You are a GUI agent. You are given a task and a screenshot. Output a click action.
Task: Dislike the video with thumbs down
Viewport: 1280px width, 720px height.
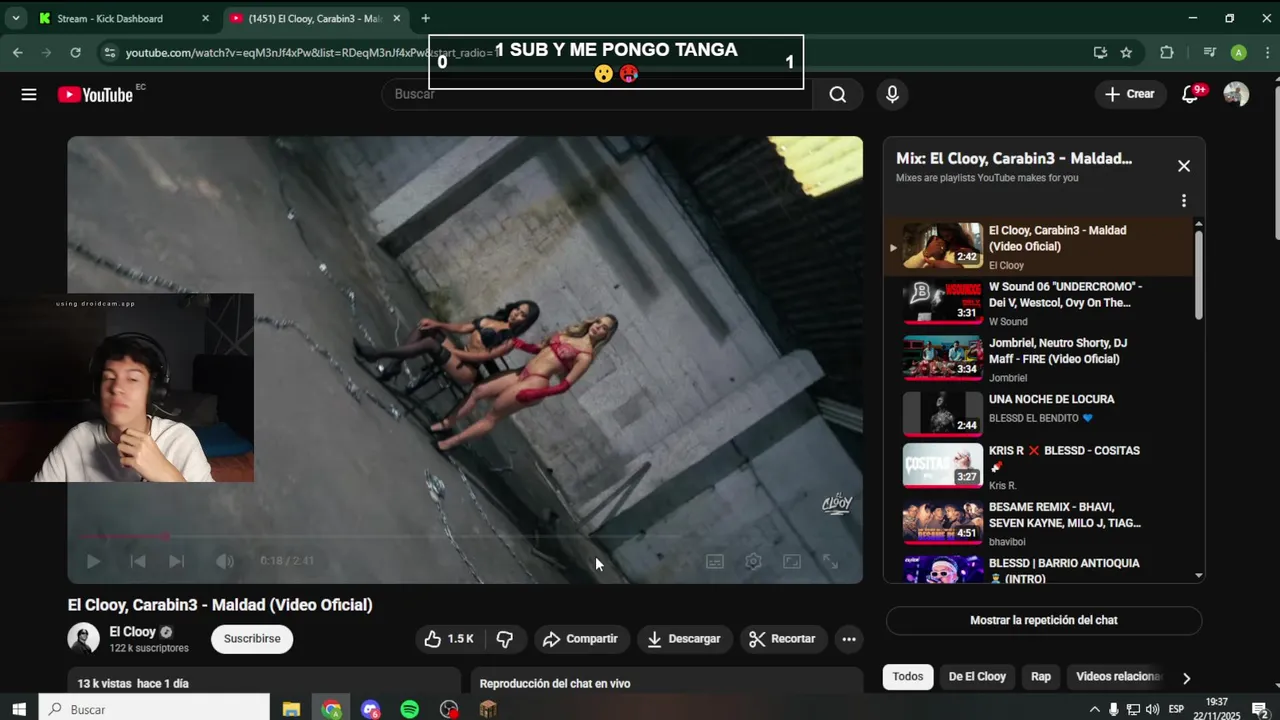click(505, 639)
